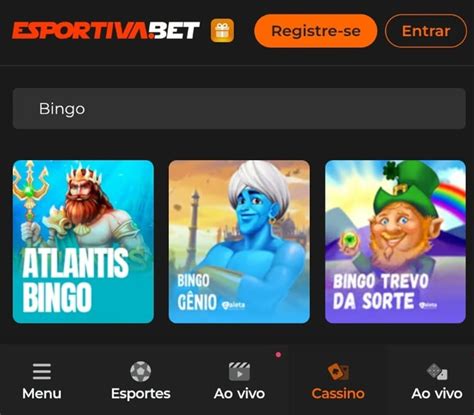Click Galeta logo on Trevo da Sorte card
The height and width of the screenshot is (415, 474).
pyautogui.click(x=428, y=305)
